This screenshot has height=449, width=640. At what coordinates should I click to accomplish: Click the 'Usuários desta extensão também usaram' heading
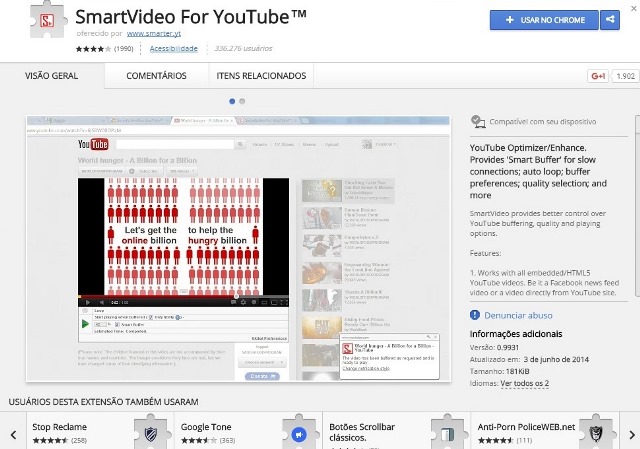[104, 402]
